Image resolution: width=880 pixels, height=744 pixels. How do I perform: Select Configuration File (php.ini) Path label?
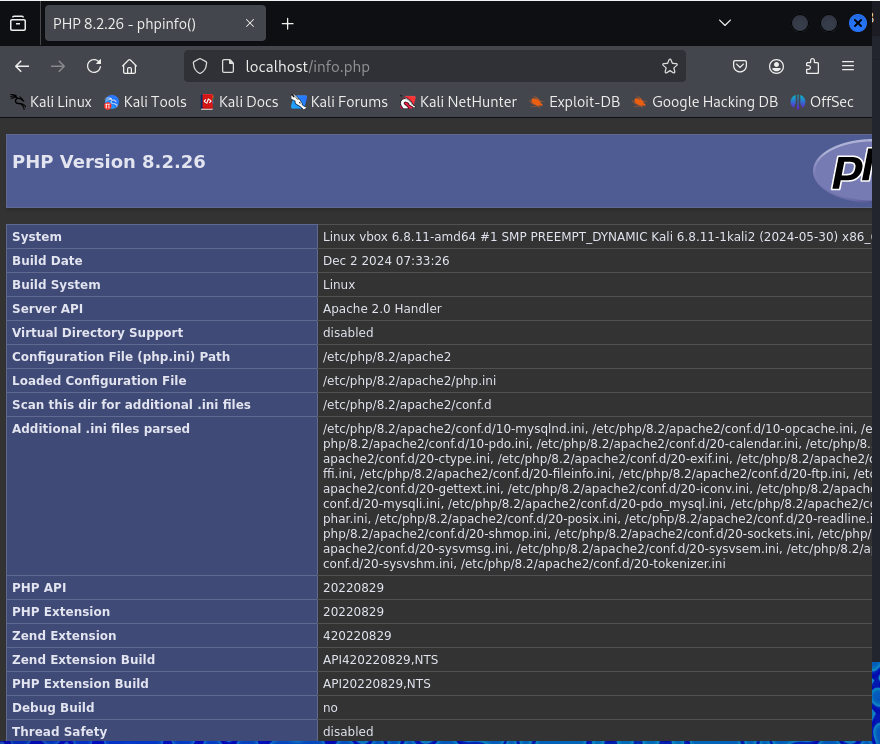pos(121,357)
